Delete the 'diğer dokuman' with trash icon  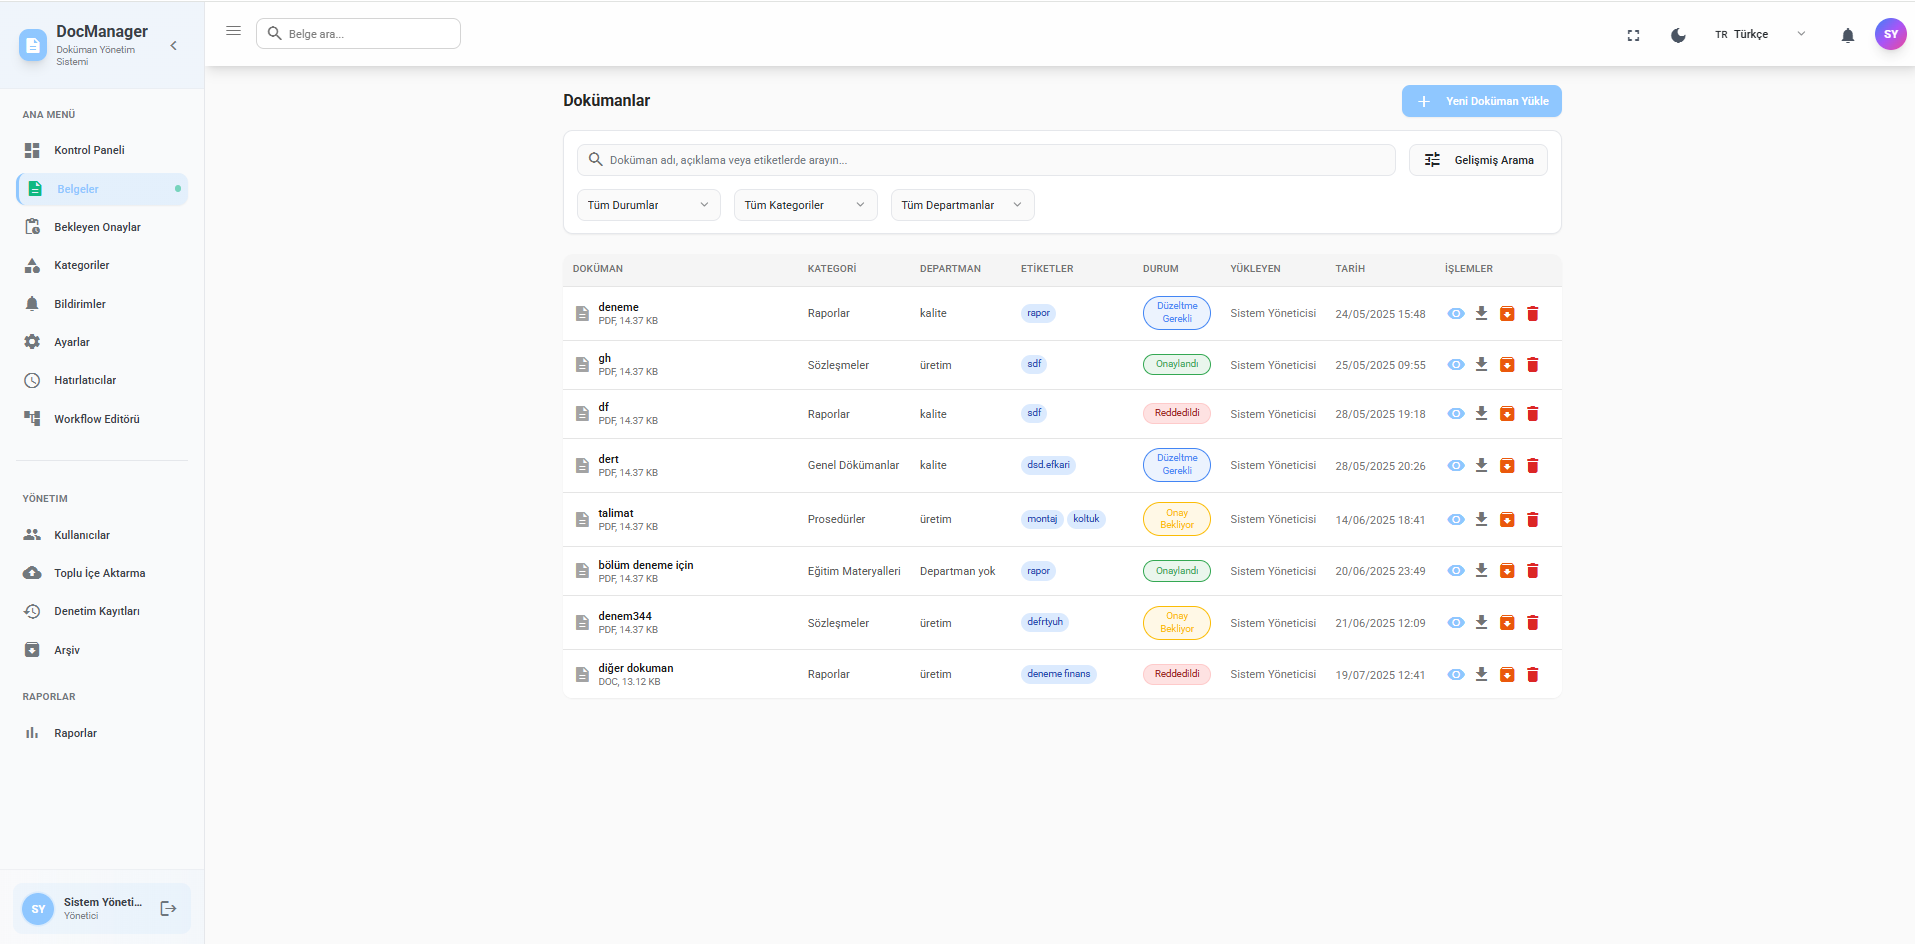click(1532, 674)
